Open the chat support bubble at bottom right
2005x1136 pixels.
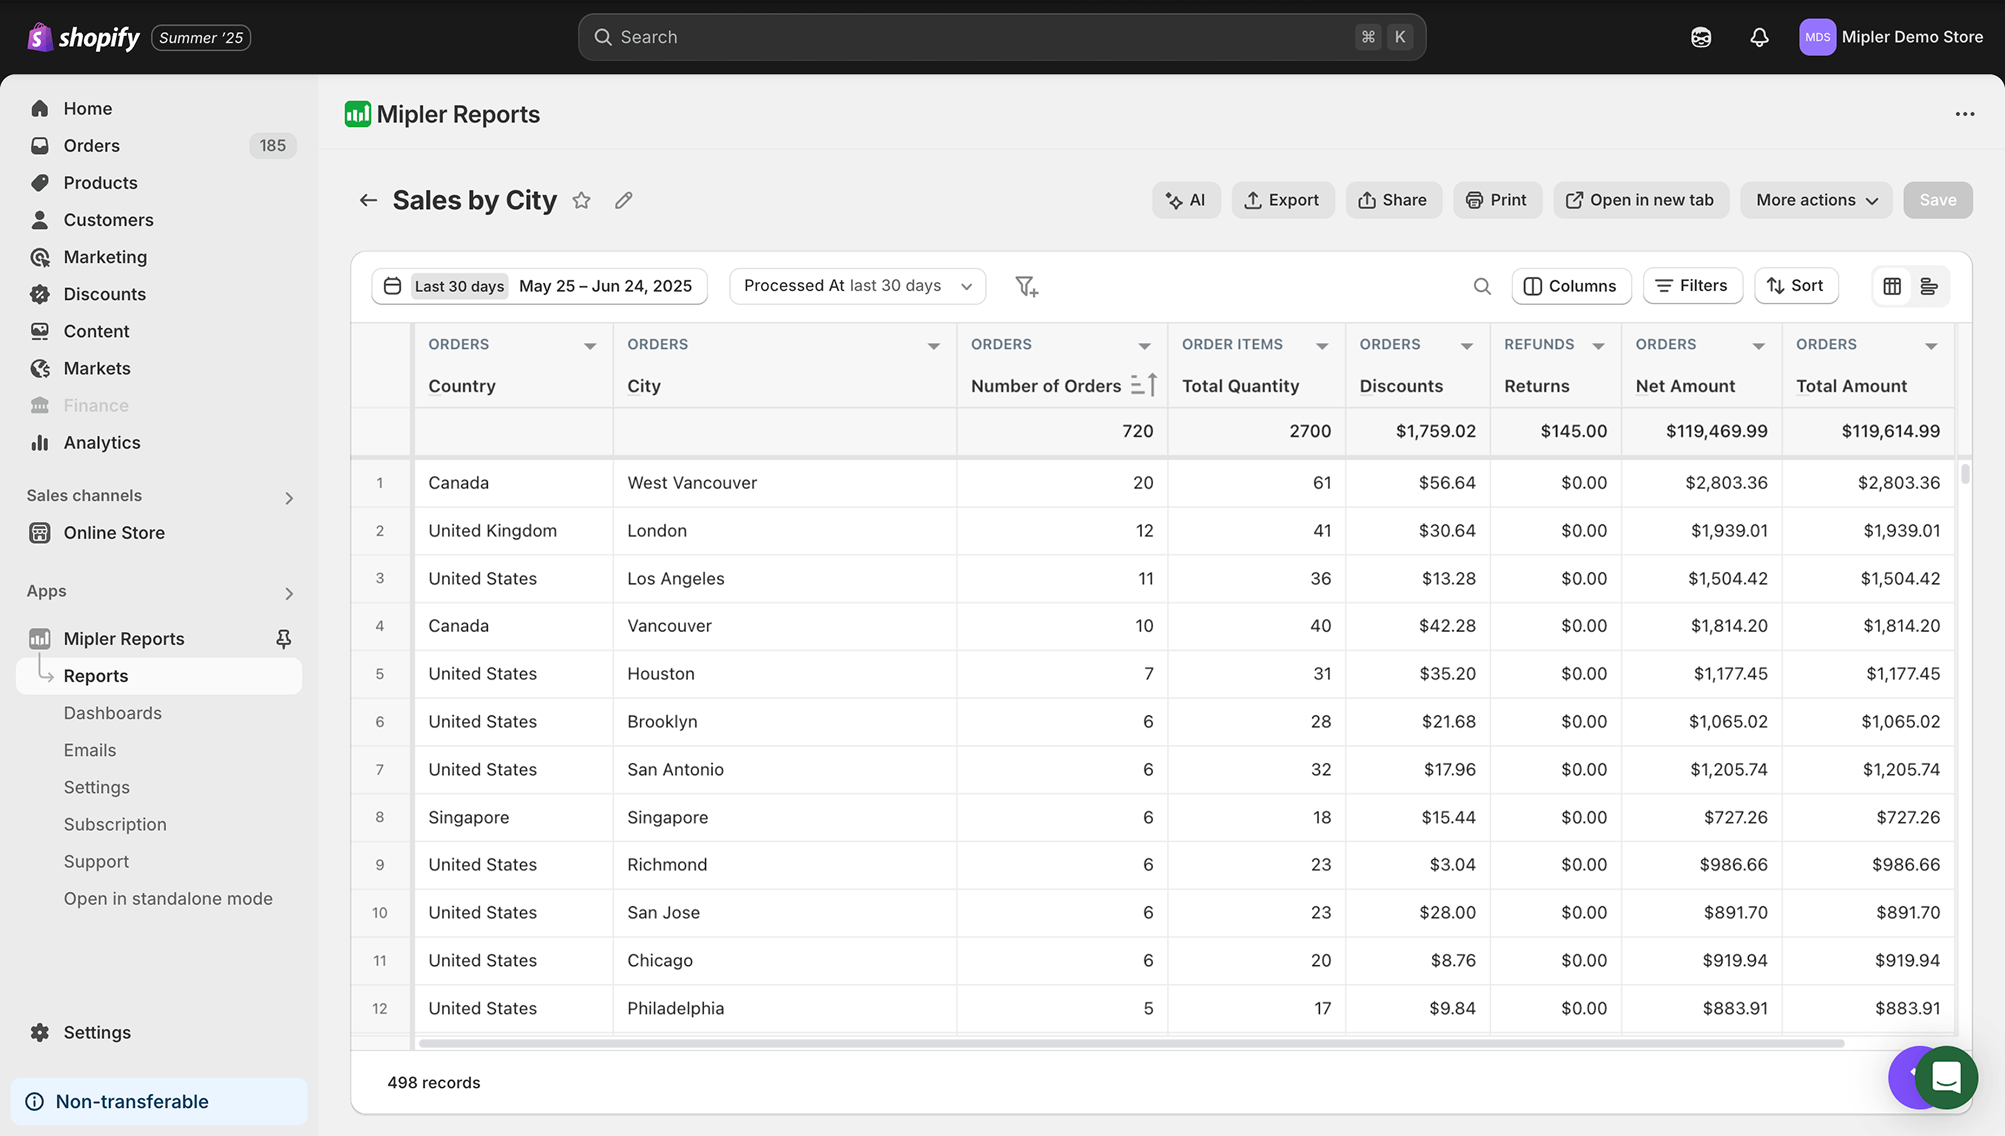[1946, 1078]
